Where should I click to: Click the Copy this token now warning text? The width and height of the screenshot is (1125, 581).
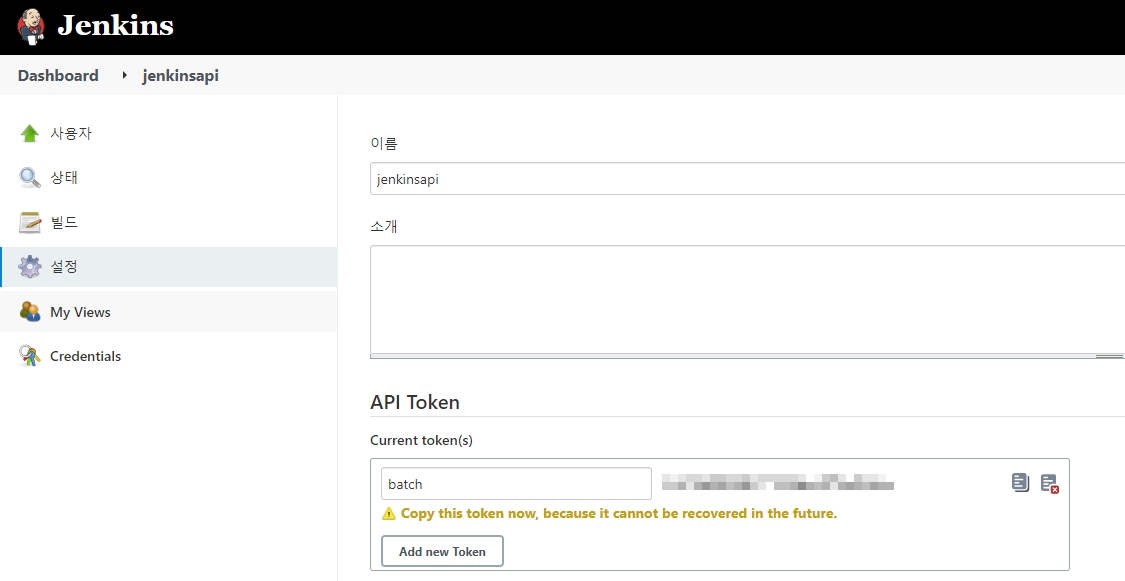pyautogui.click(x=618, y=514)
